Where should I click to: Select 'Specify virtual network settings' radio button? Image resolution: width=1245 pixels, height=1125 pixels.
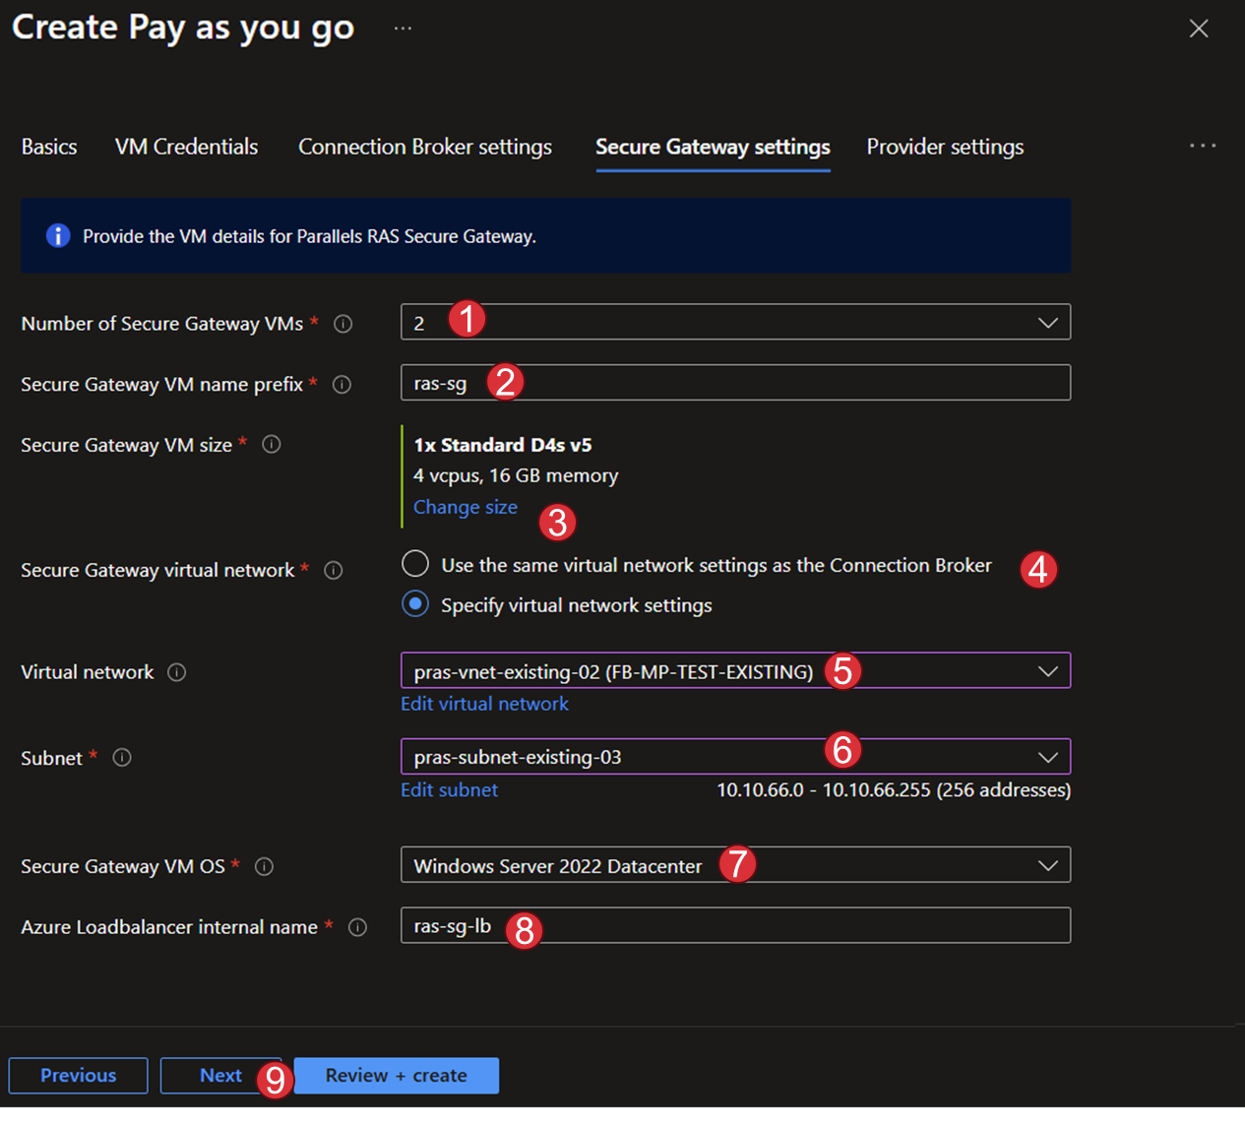415,604
